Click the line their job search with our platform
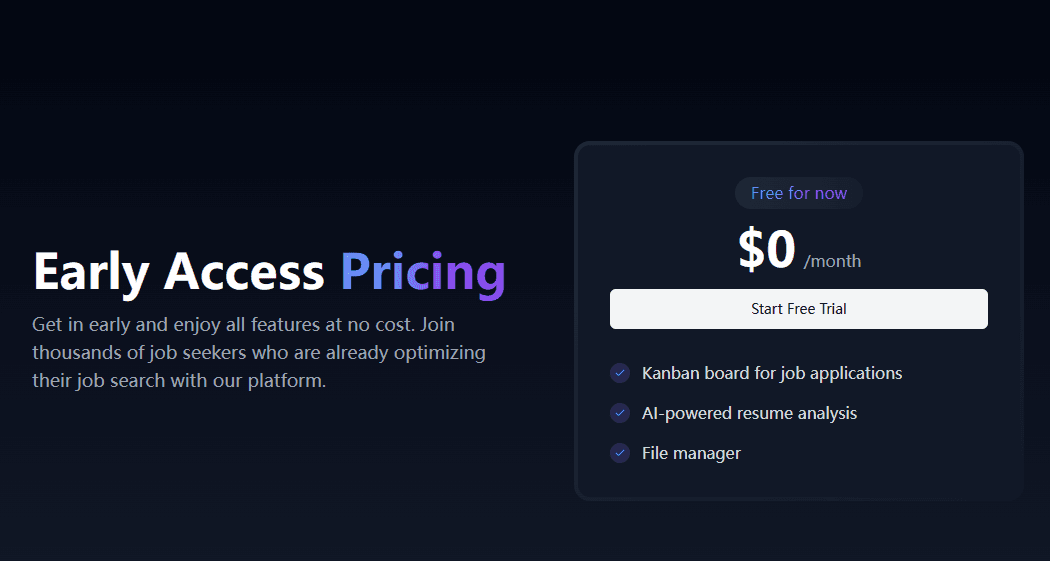This screenshot has height=561, width=1050. 179,381
